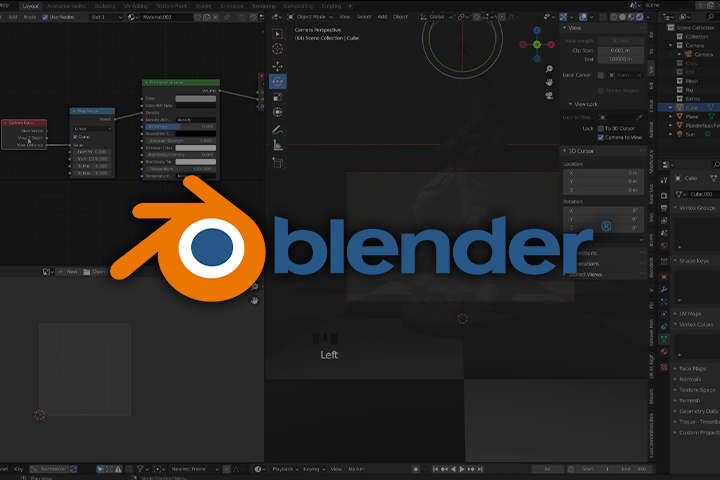
Task: Open the Object Data green triangle tab
Action: (x=664, y=339)
